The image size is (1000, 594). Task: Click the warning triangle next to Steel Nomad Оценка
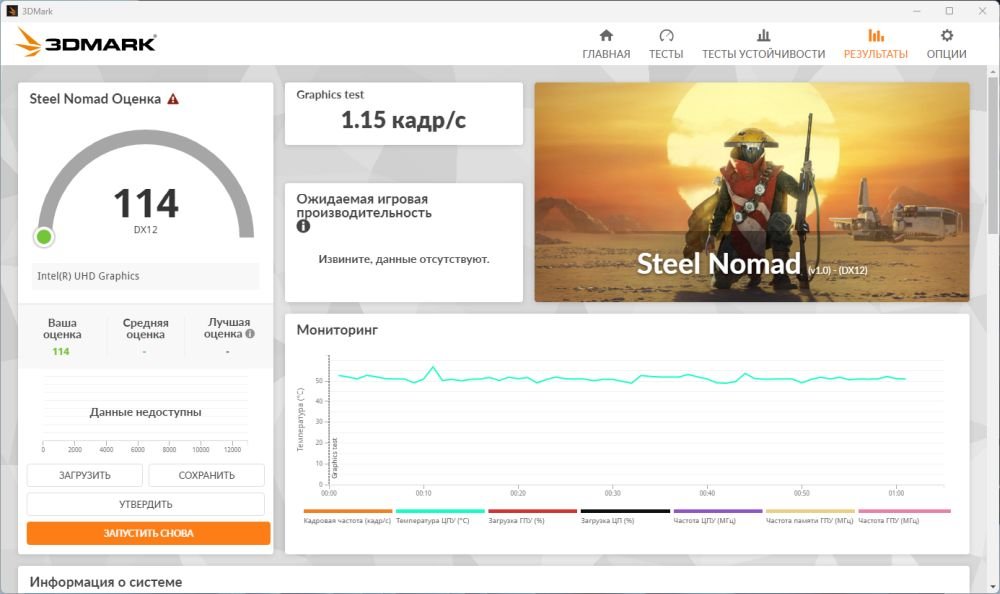(x=173, y=99)
